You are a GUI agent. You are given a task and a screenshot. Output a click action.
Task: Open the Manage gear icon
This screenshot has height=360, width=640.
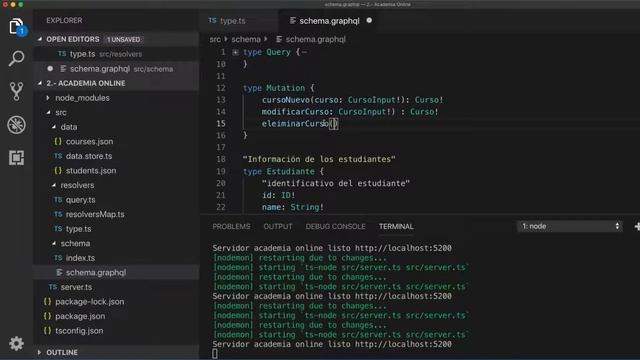tap(16, 343)
